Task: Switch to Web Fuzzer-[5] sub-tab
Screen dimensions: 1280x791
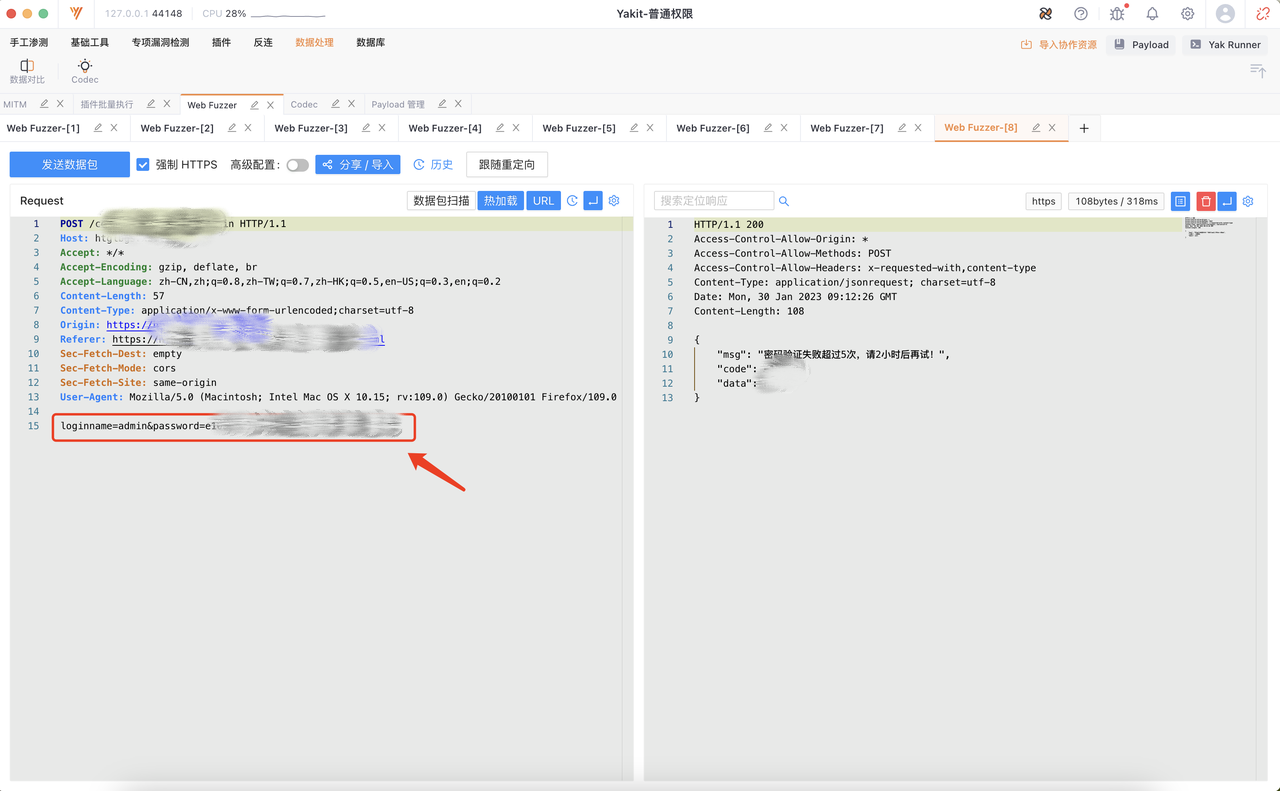Action: pos(579,128)
